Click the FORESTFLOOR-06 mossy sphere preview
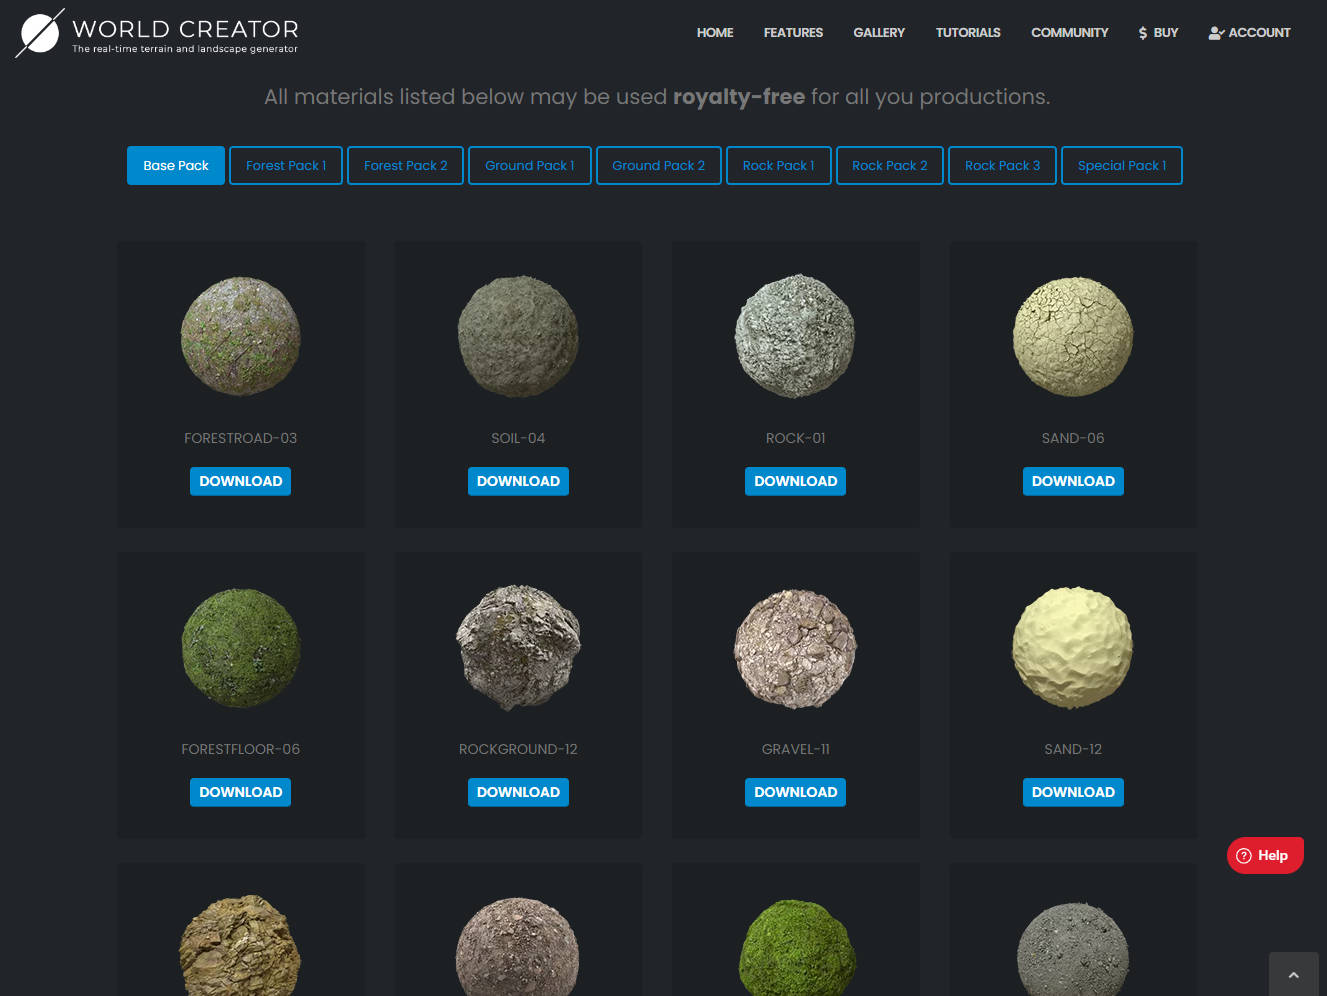This screenshot has width=1327, height=996. point(241,647)
